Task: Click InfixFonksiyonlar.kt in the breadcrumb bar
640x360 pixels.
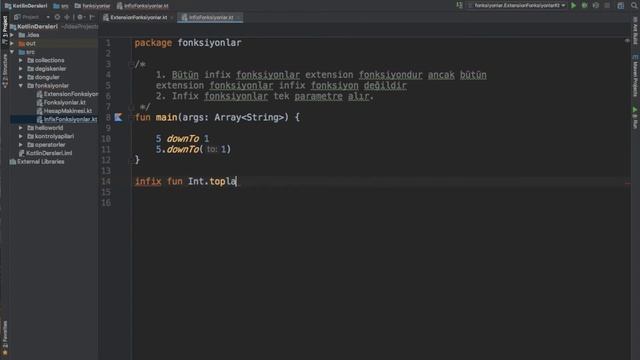Action: click(142, 6)
